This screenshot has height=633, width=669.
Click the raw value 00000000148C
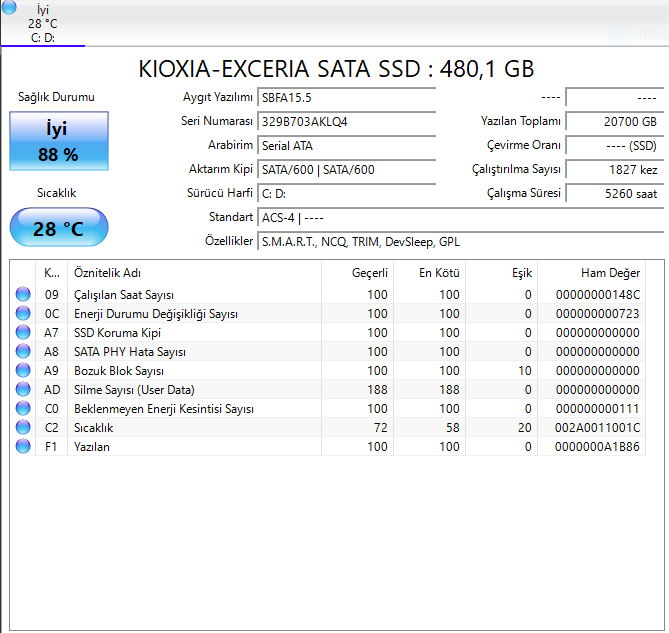tap(597, 295)
